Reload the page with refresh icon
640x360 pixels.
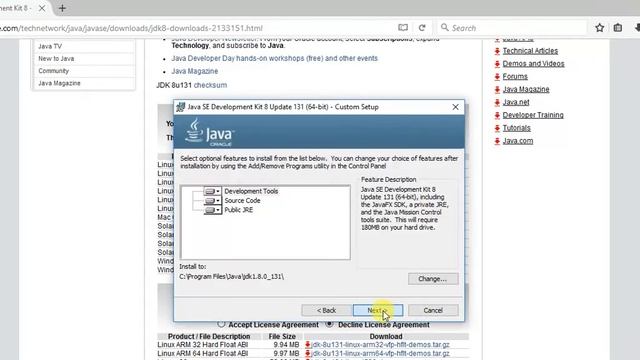tap(422, 28)
